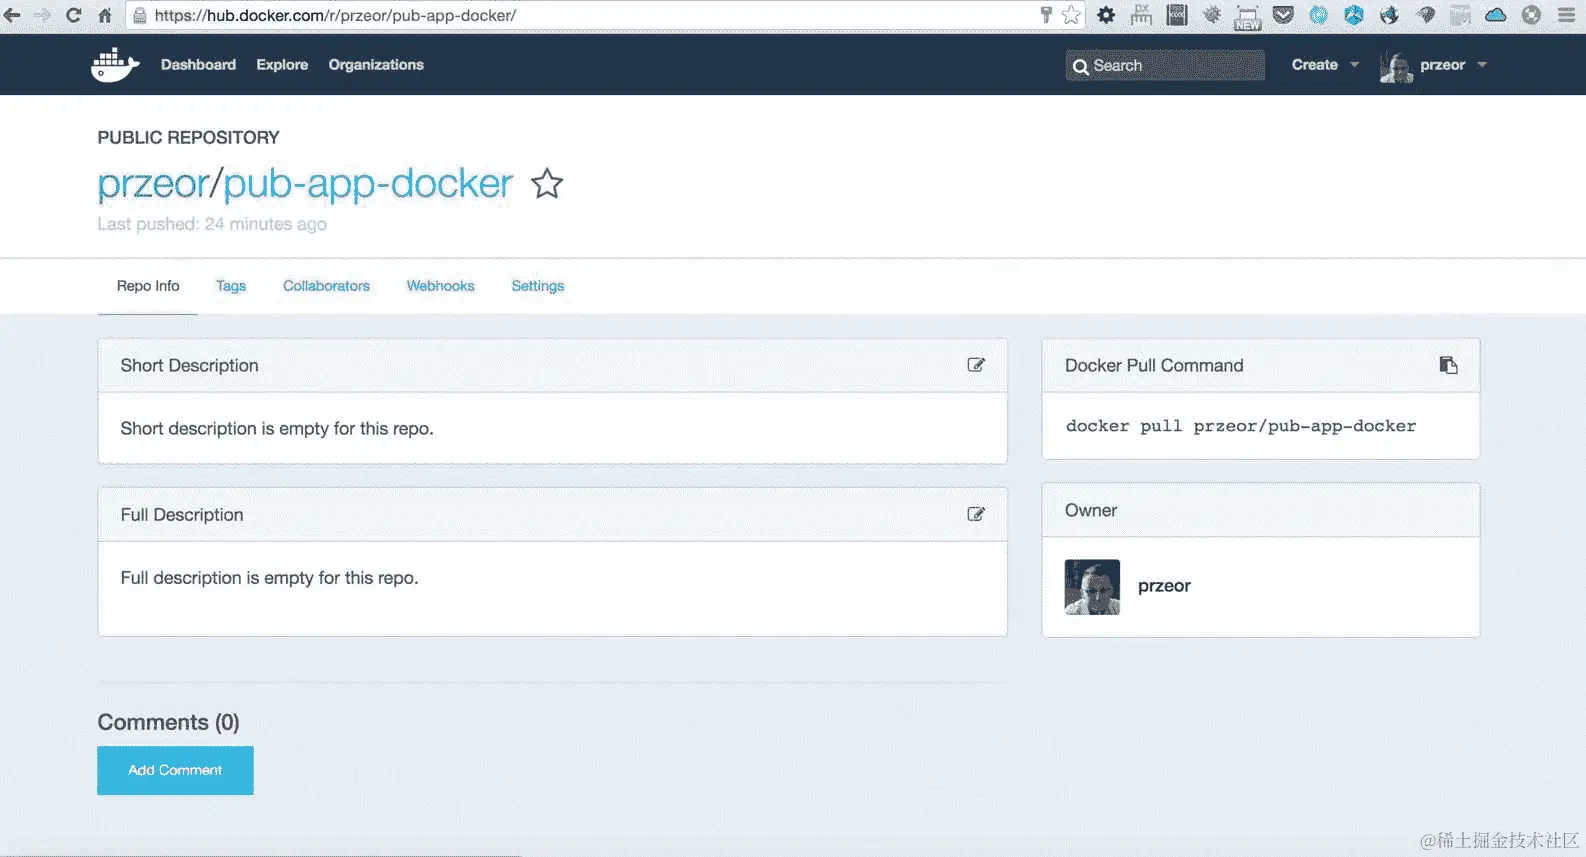This screenshot has width=1586, height=857.
Task: Click the calendar NEW extension icon
Action: (x=1247, y=17)
